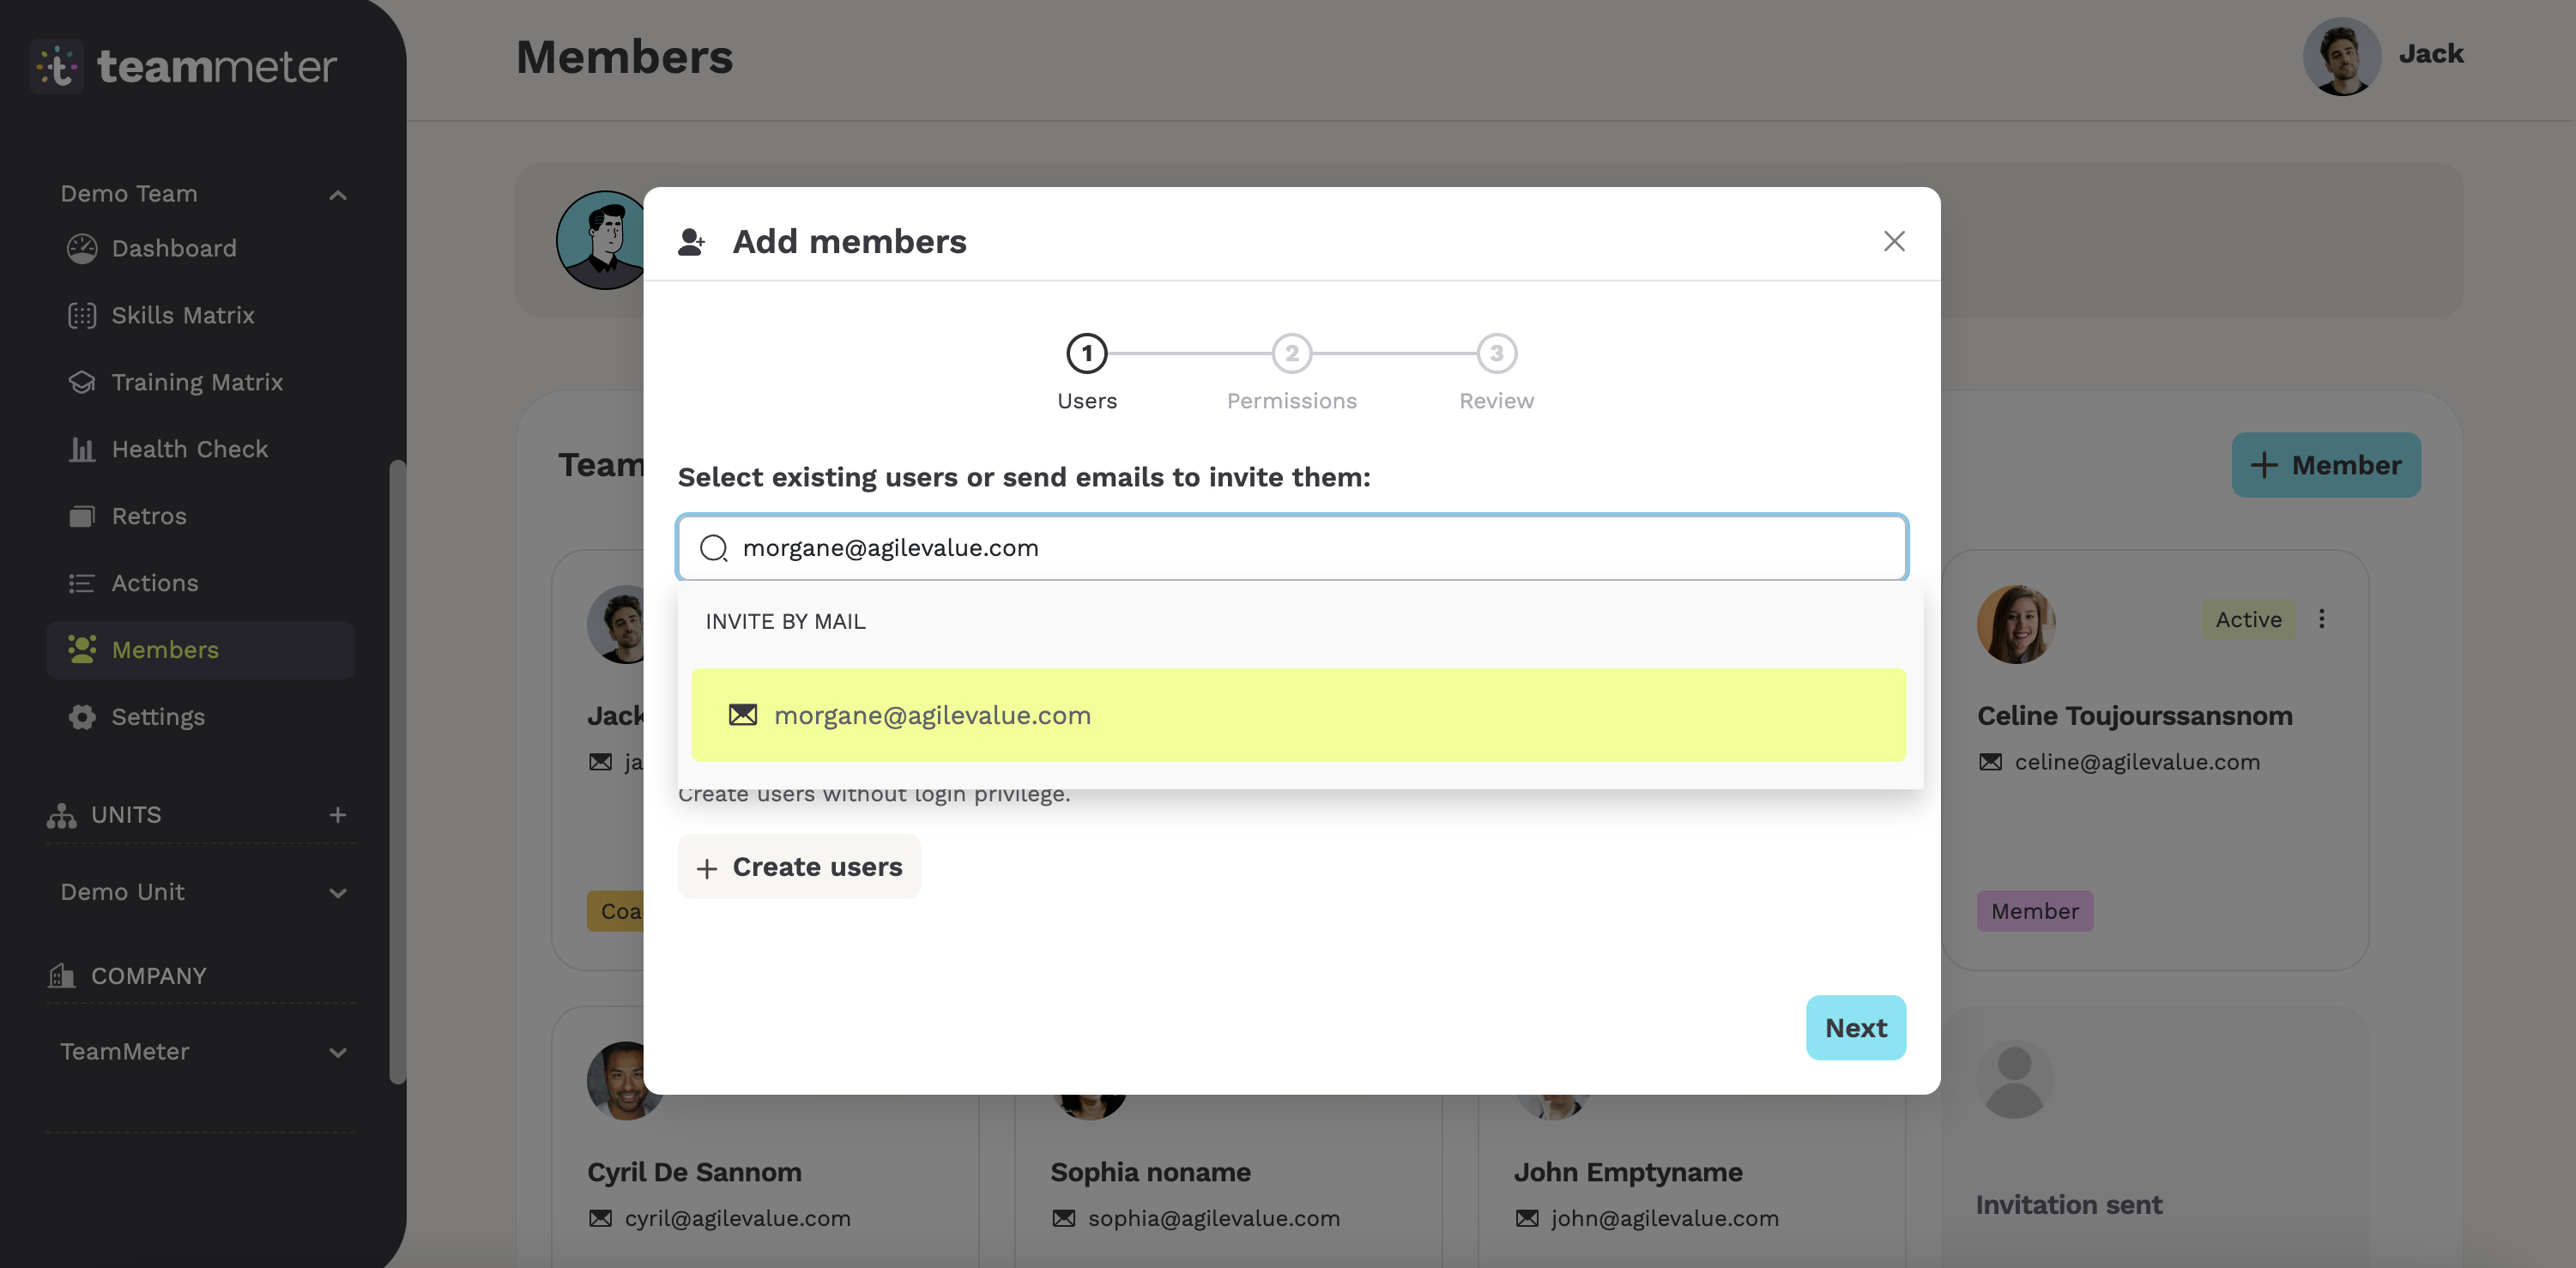Viewport: 2576px width, 1268px height.
Task: Open Skills Matrix page
Action: (182, 315)
